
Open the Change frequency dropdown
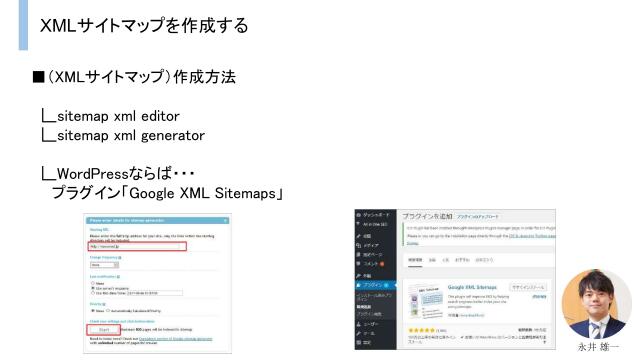tap(104, 265)
